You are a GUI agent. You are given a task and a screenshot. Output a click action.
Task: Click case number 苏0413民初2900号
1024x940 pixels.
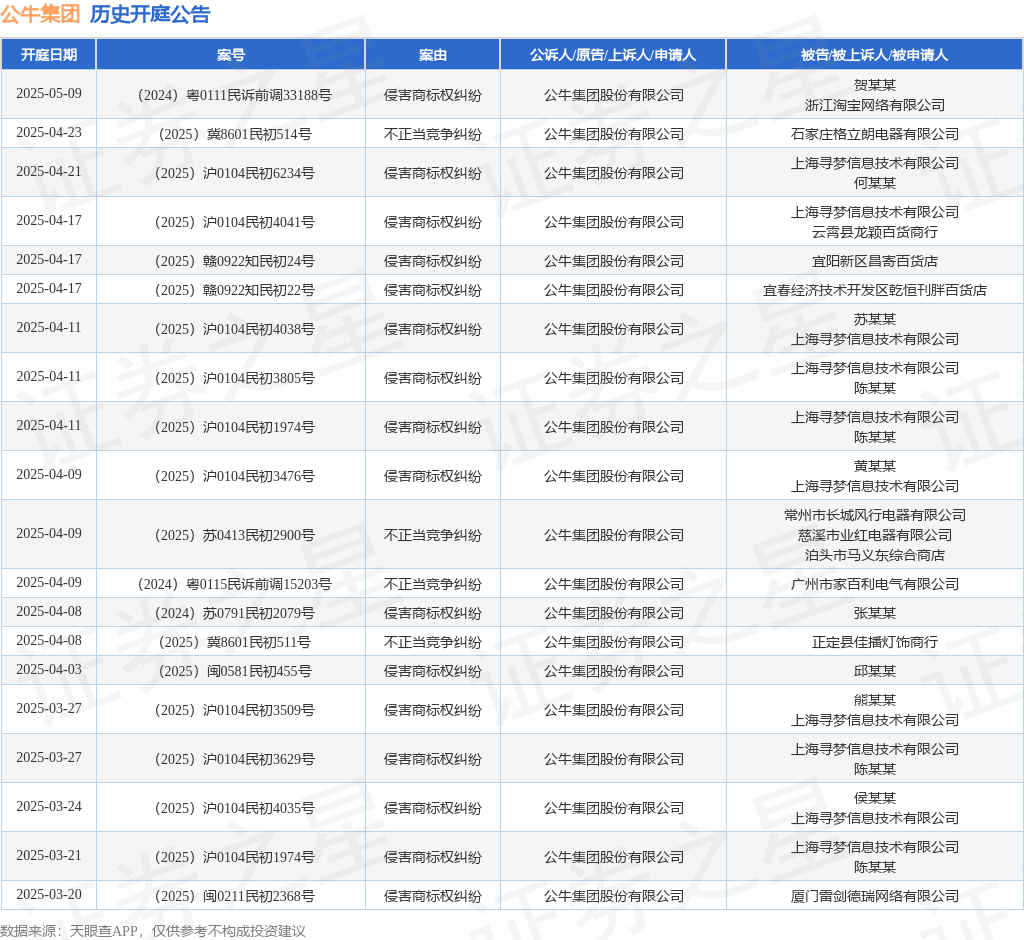pos(234,535)
